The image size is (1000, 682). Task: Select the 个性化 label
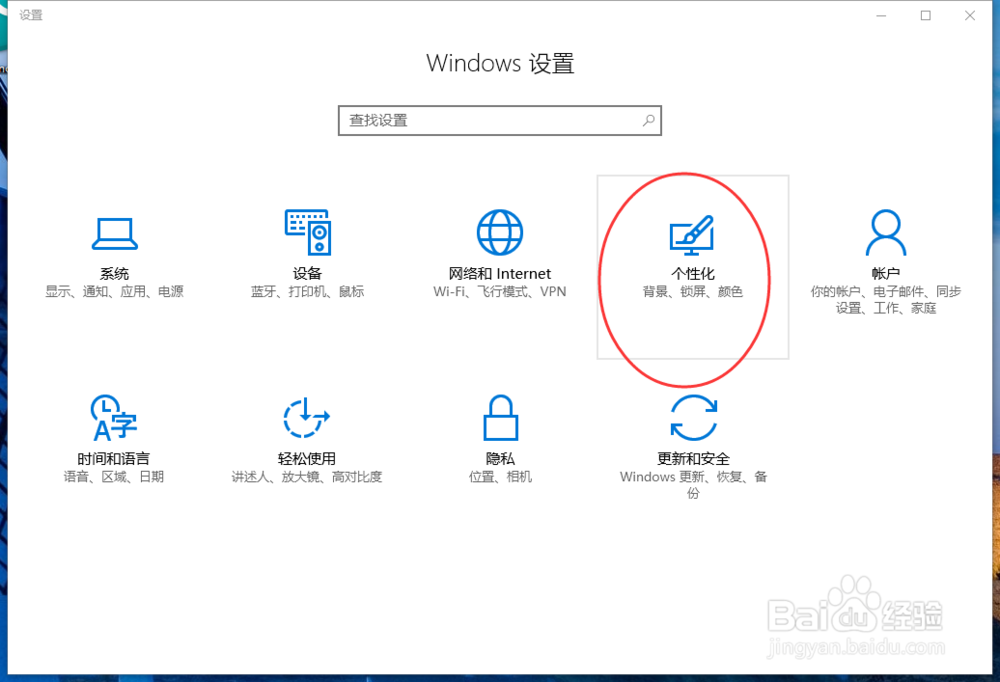[693, 274]
